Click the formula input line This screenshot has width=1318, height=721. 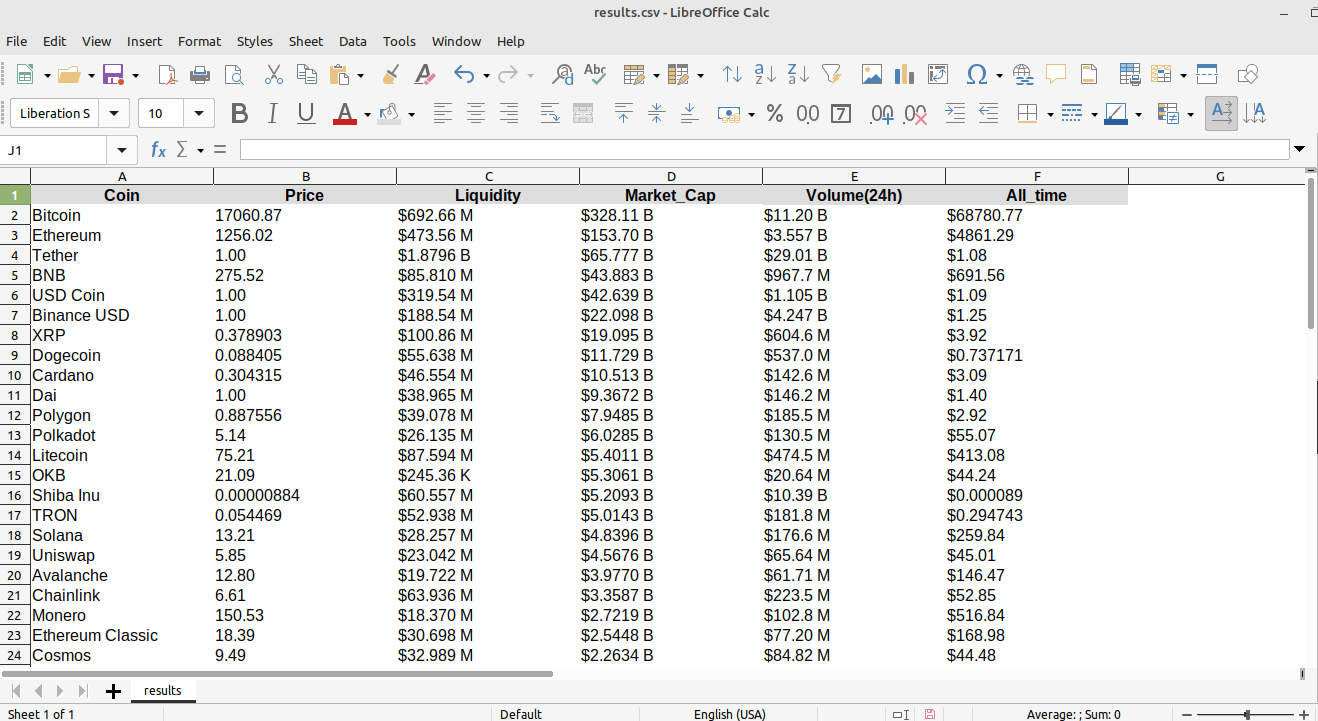click(764, 150)
